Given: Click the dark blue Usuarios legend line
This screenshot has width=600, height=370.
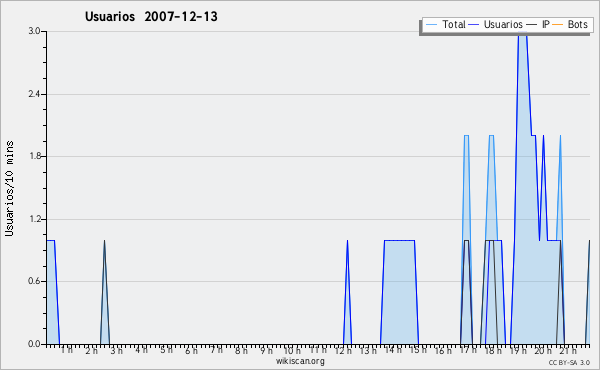Looking at the screenshot, I should [x=474, y=25].
